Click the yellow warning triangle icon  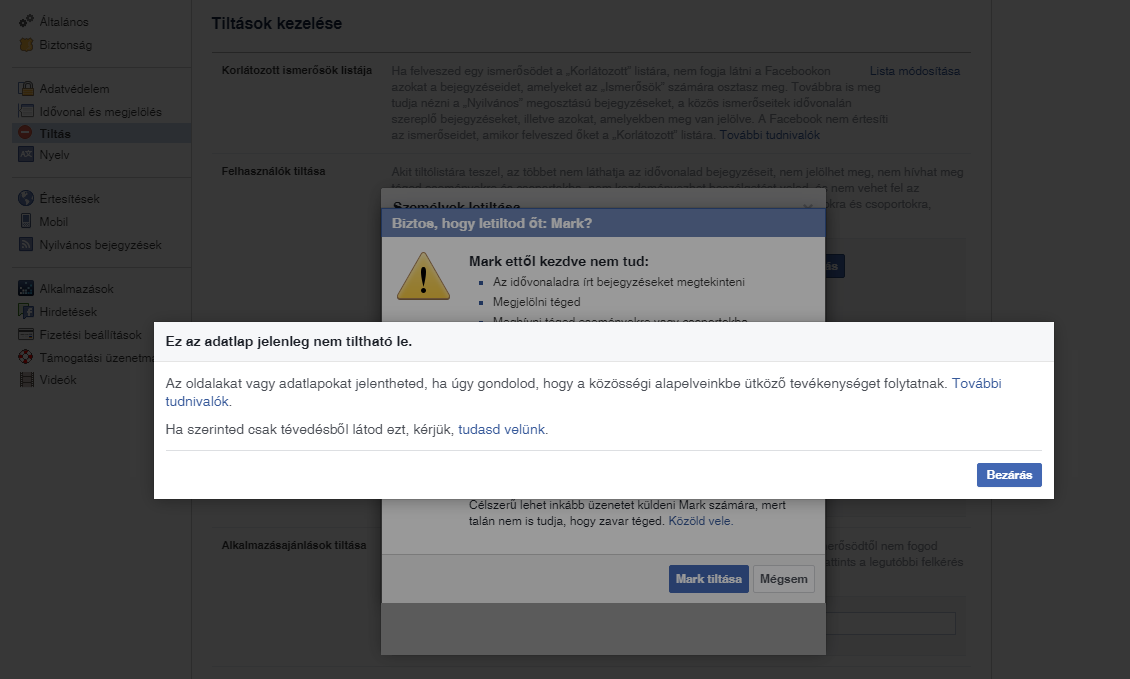tap(423, 276)
